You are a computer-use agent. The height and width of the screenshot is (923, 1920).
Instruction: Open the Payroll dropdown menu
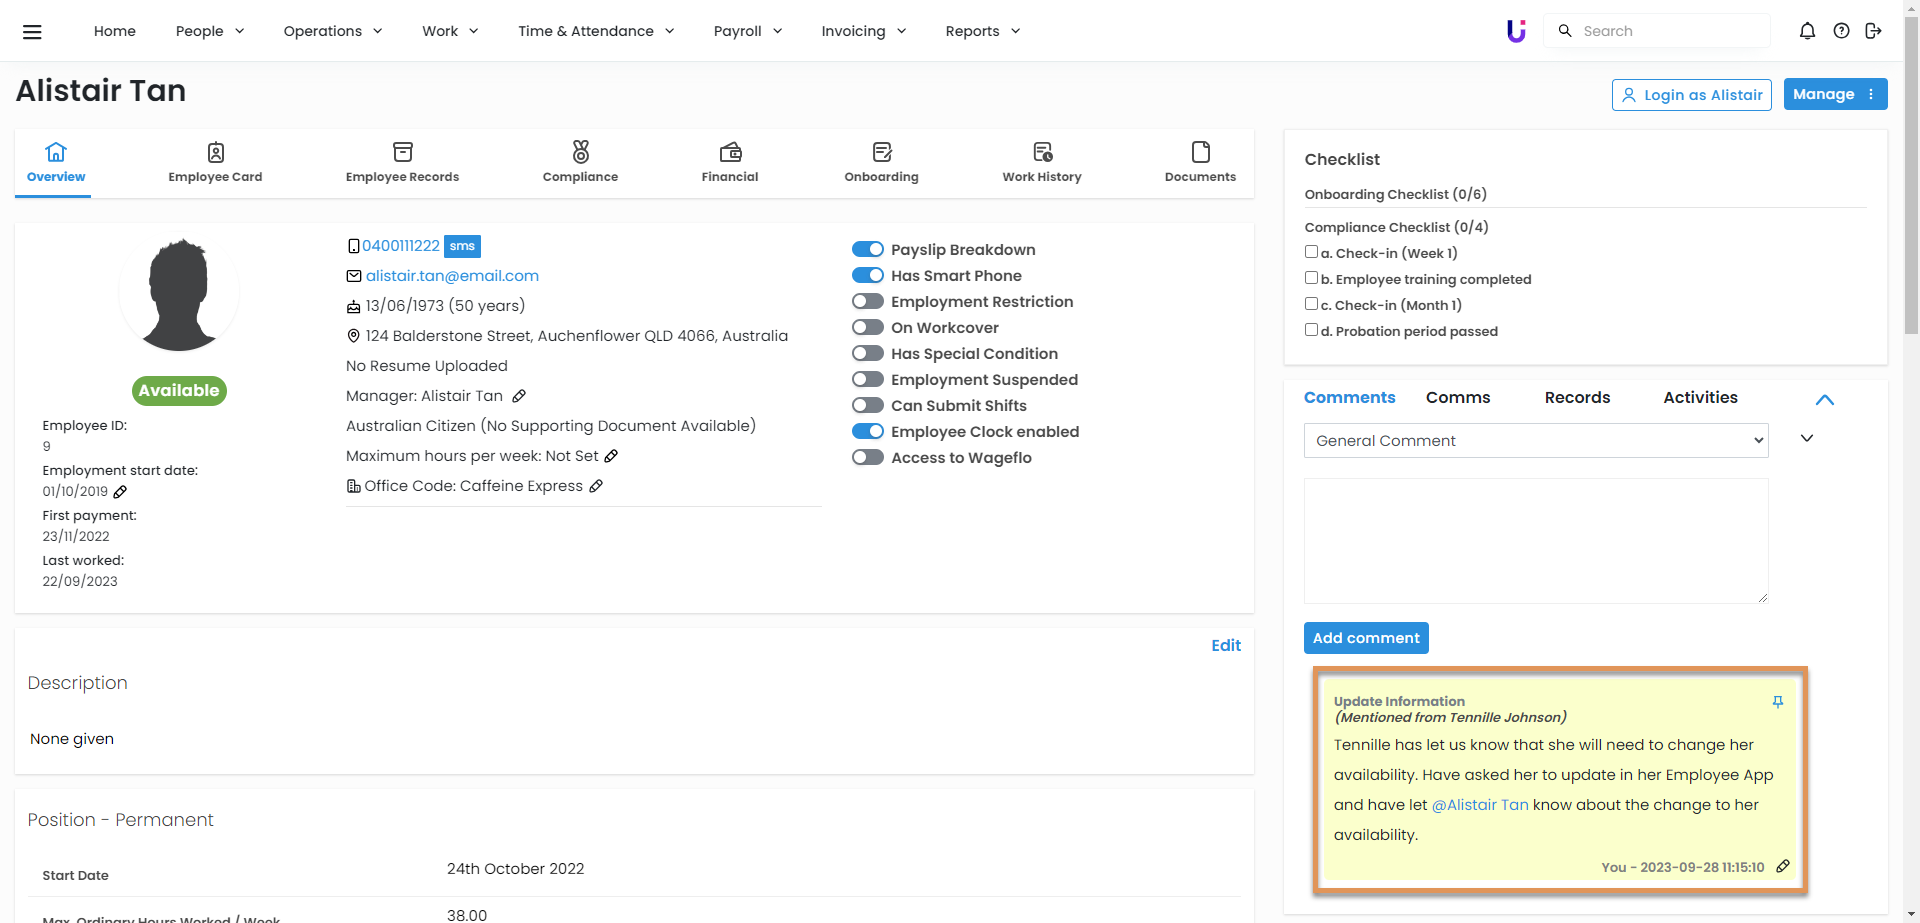coord(748,31)
